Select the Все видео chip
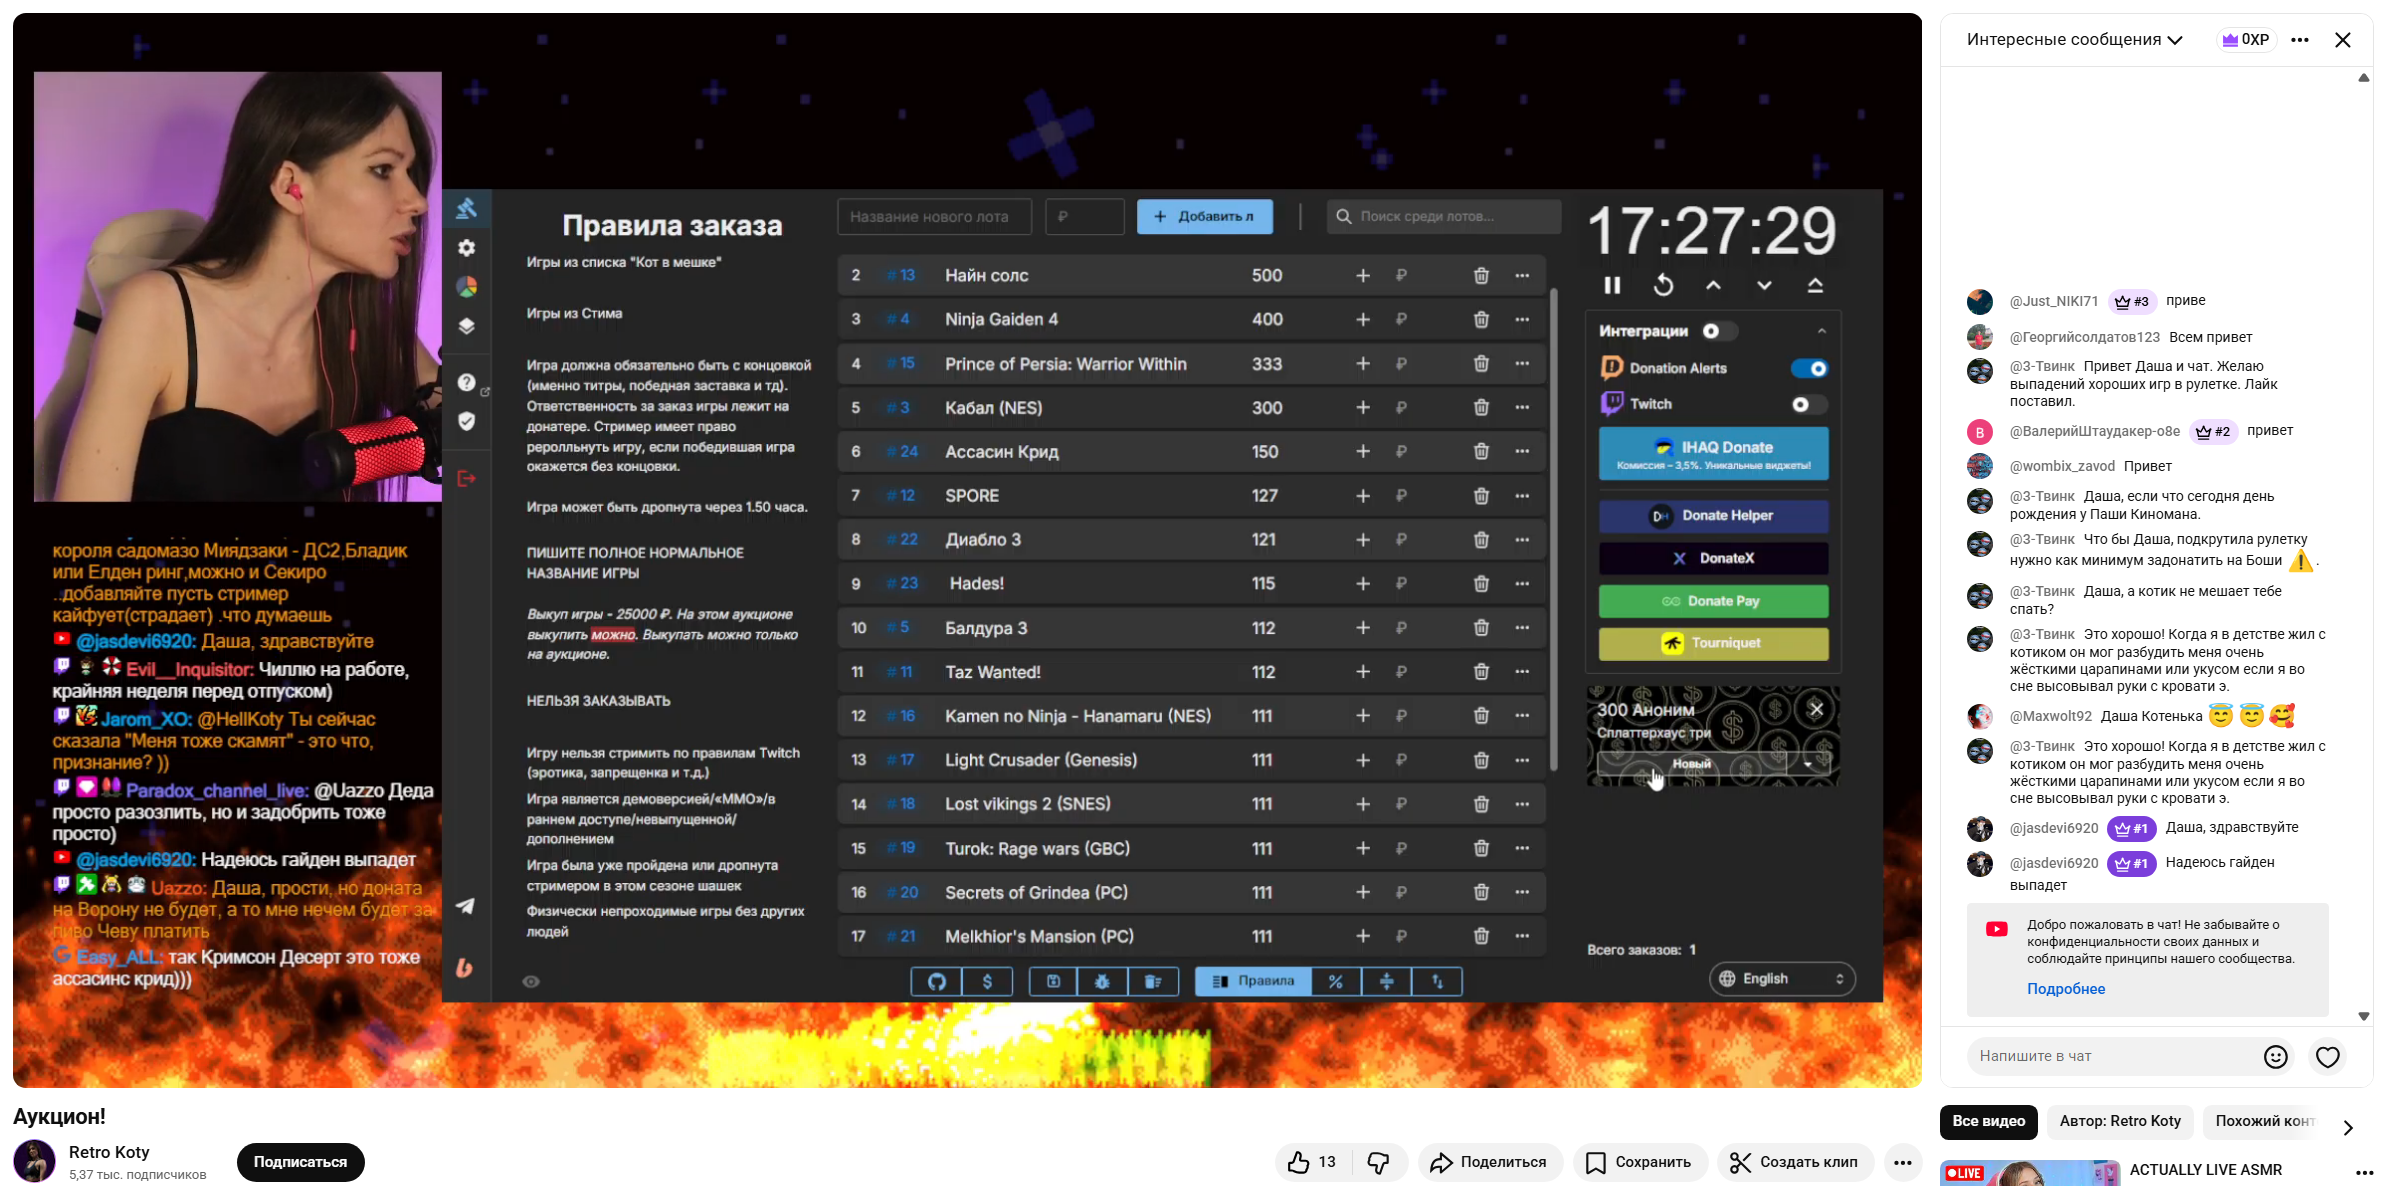 pos(1988,1121)
